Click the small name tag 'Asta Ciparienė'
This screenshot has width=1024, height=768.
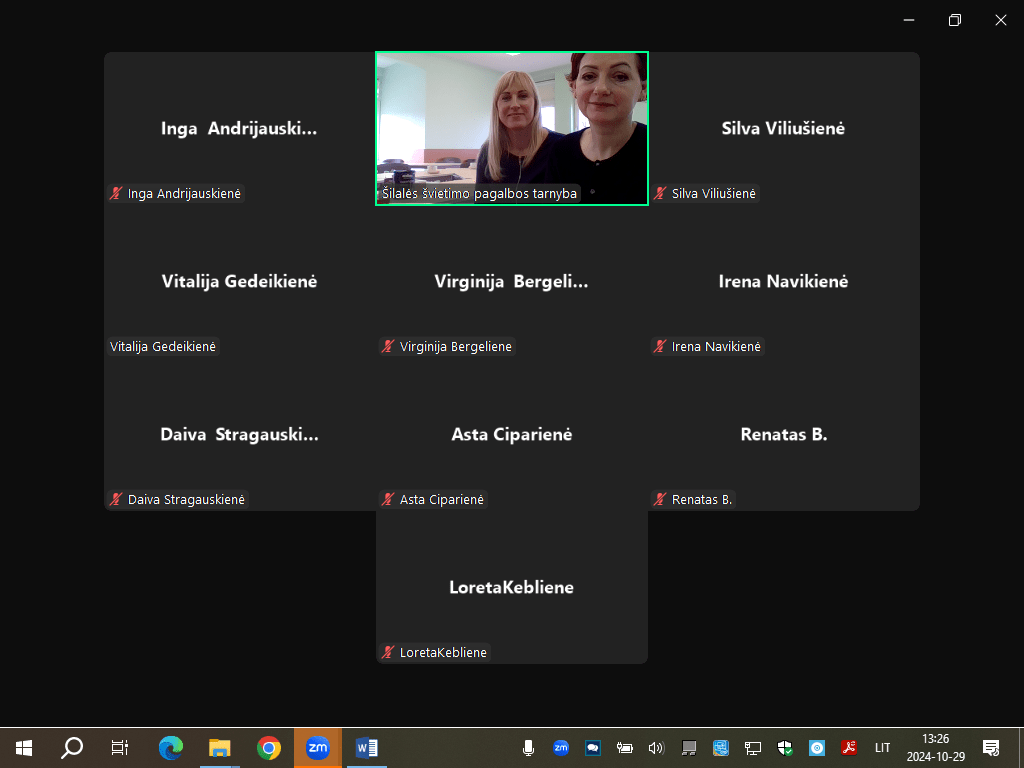click(x=434, y=500)
